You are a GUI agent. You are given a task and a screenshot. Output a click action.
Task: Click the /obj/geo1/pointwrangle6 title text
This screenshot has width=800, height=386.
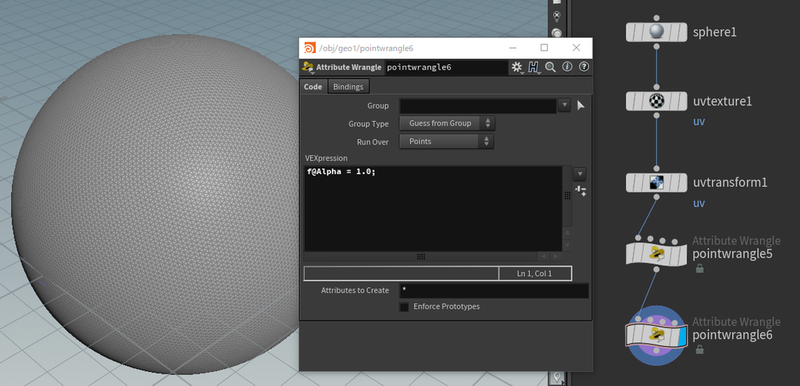(366, 48)
